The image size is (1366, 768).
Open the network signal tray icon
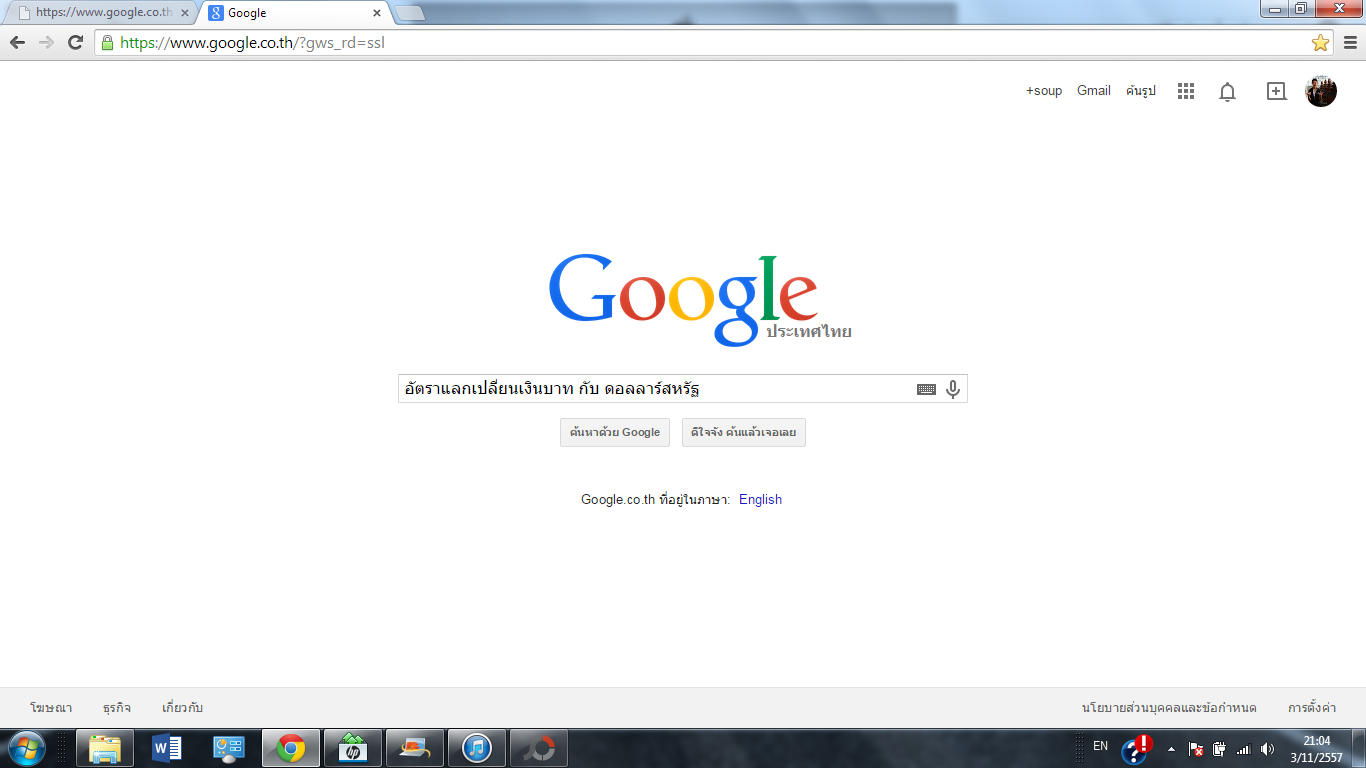[1243, 748]
